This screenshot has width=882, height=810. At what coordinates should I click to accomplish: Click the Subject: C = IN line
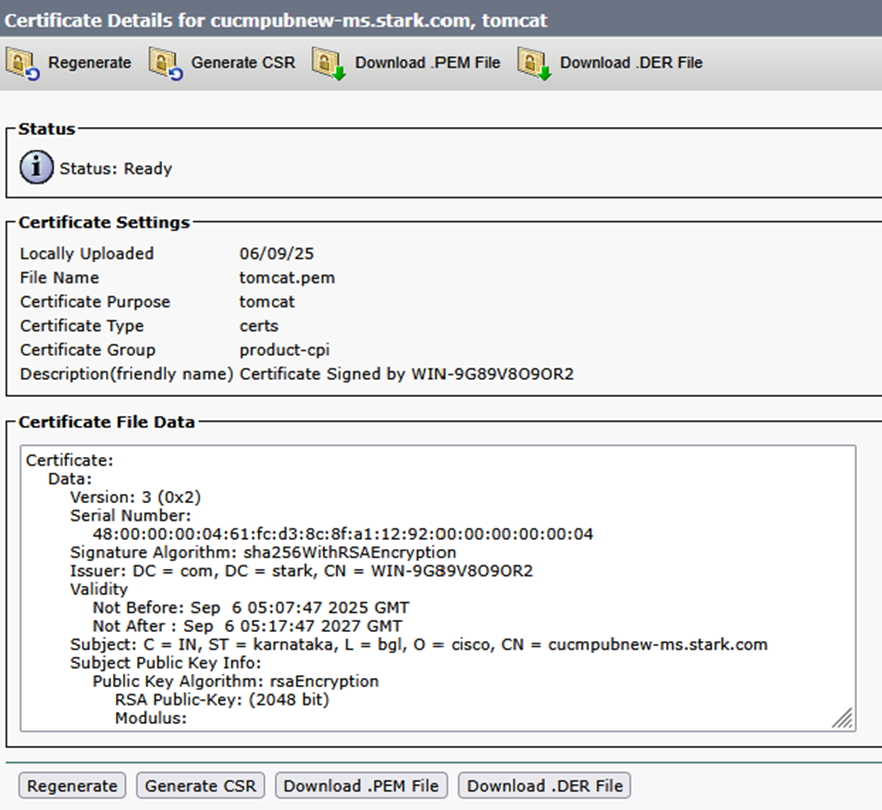(x=419, y=645)
